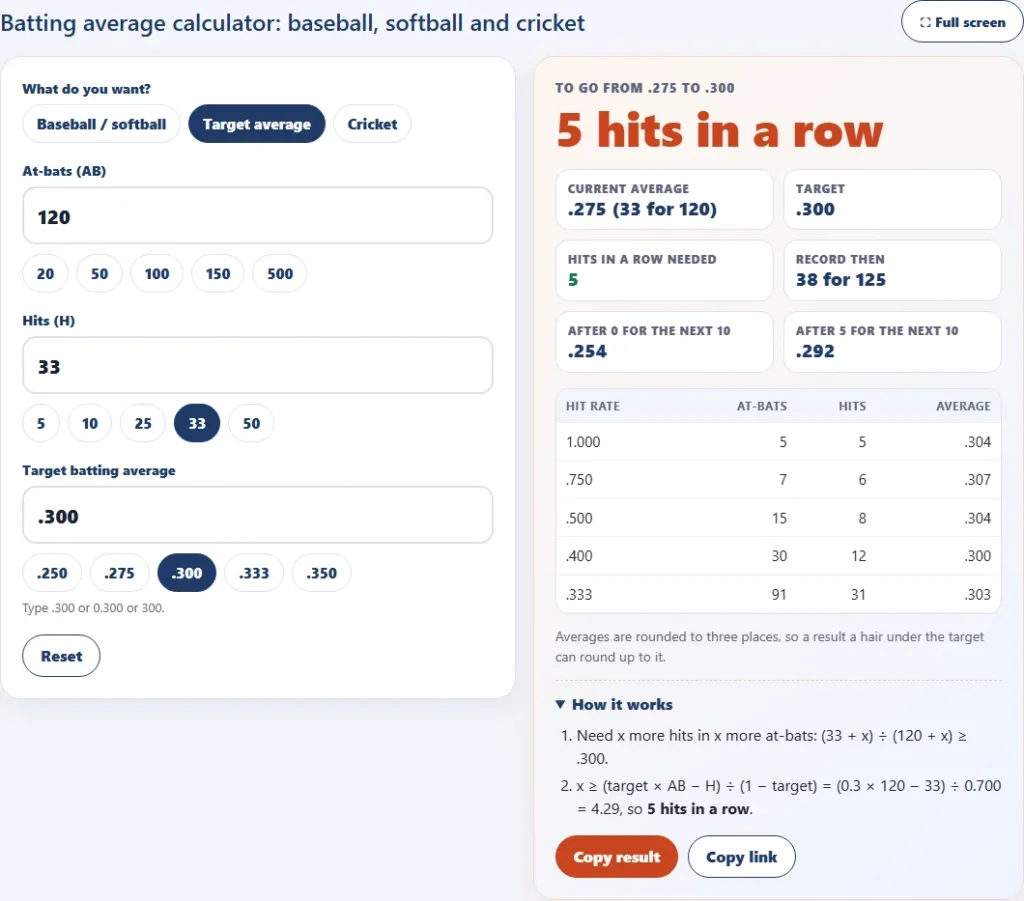Set target to .275 preset
This screenshot has height=901, width=1024.
coord(120,573)
